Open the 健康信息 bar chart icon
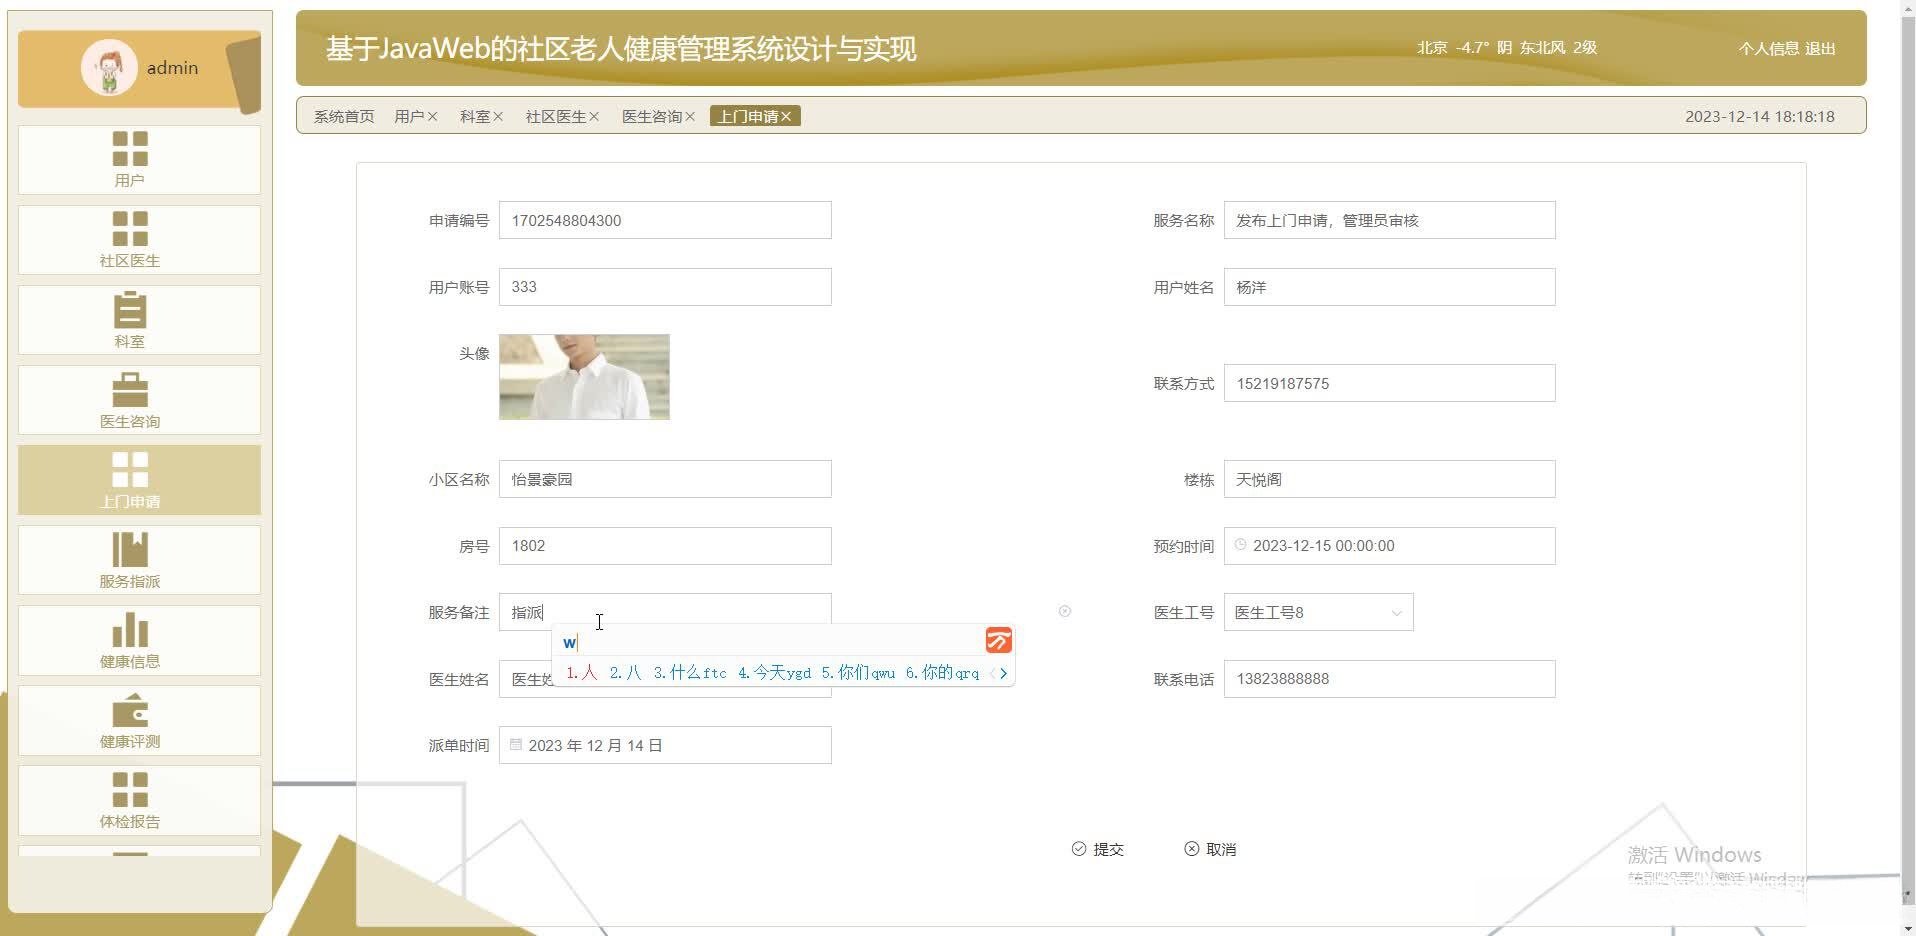1916x936 pixels. tap(130, 629)
